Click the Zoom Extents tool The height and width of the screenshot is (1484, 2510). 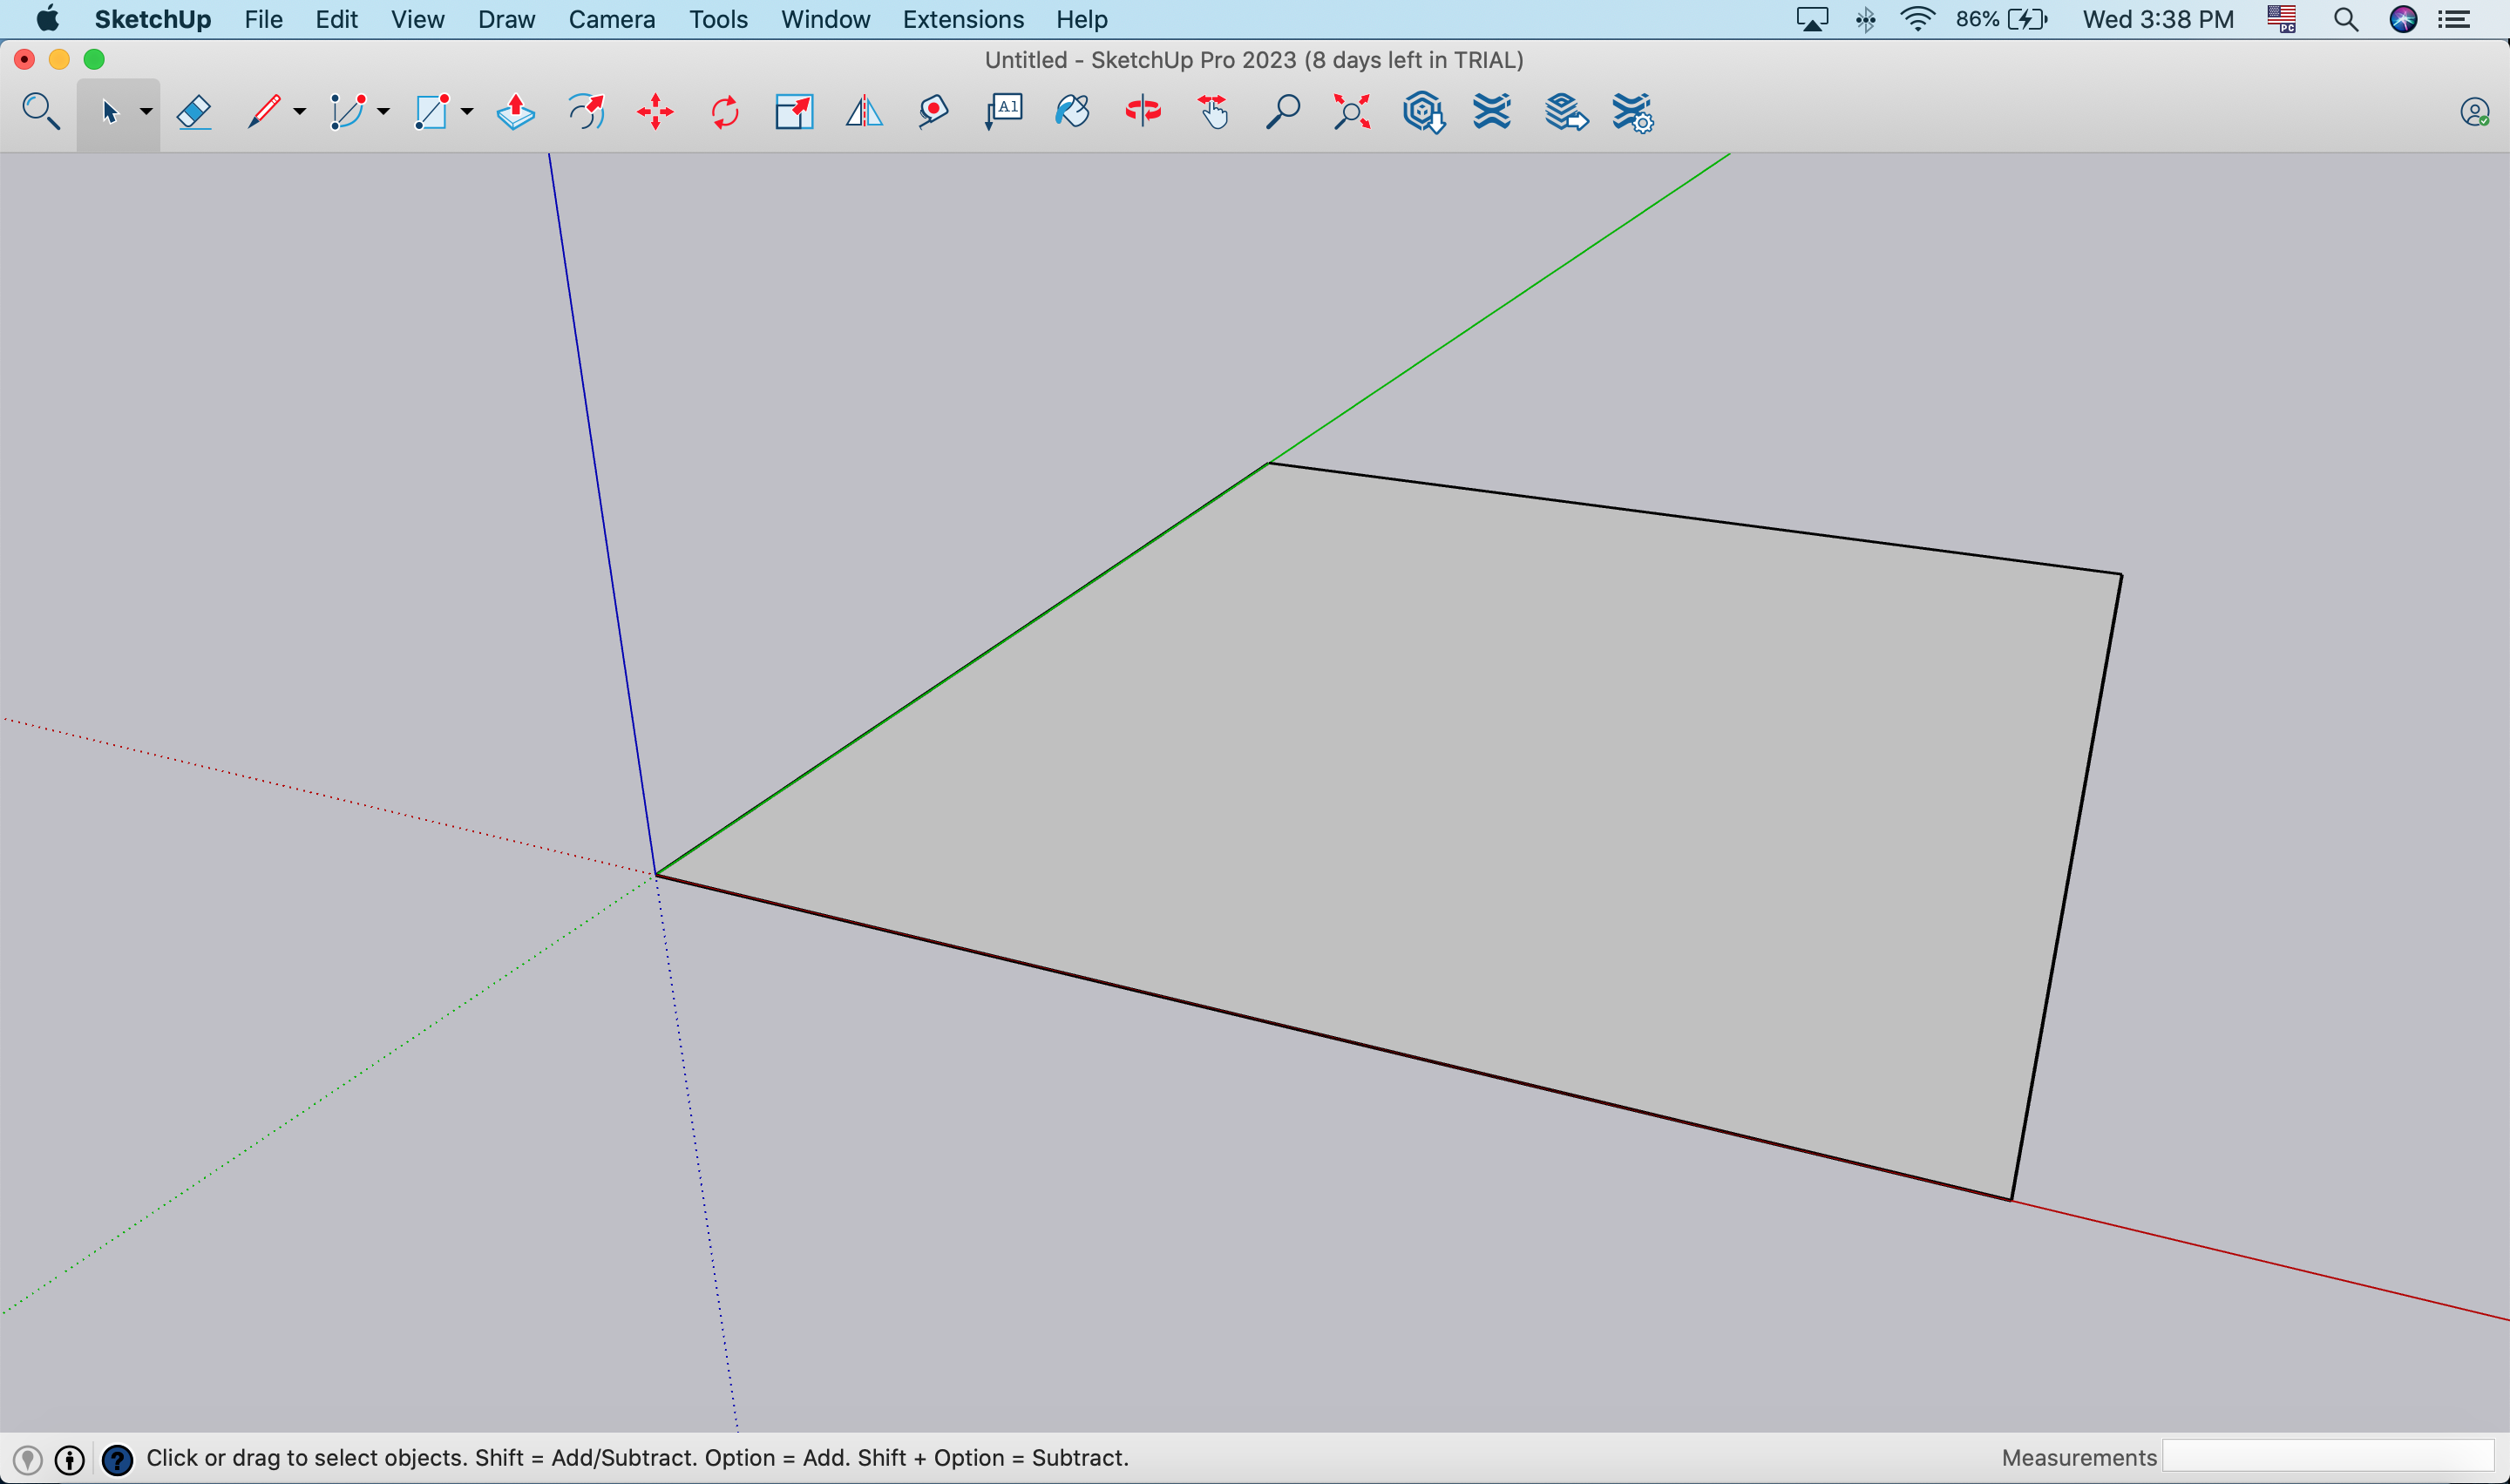pyautogui.click(x=1352, y=112)
